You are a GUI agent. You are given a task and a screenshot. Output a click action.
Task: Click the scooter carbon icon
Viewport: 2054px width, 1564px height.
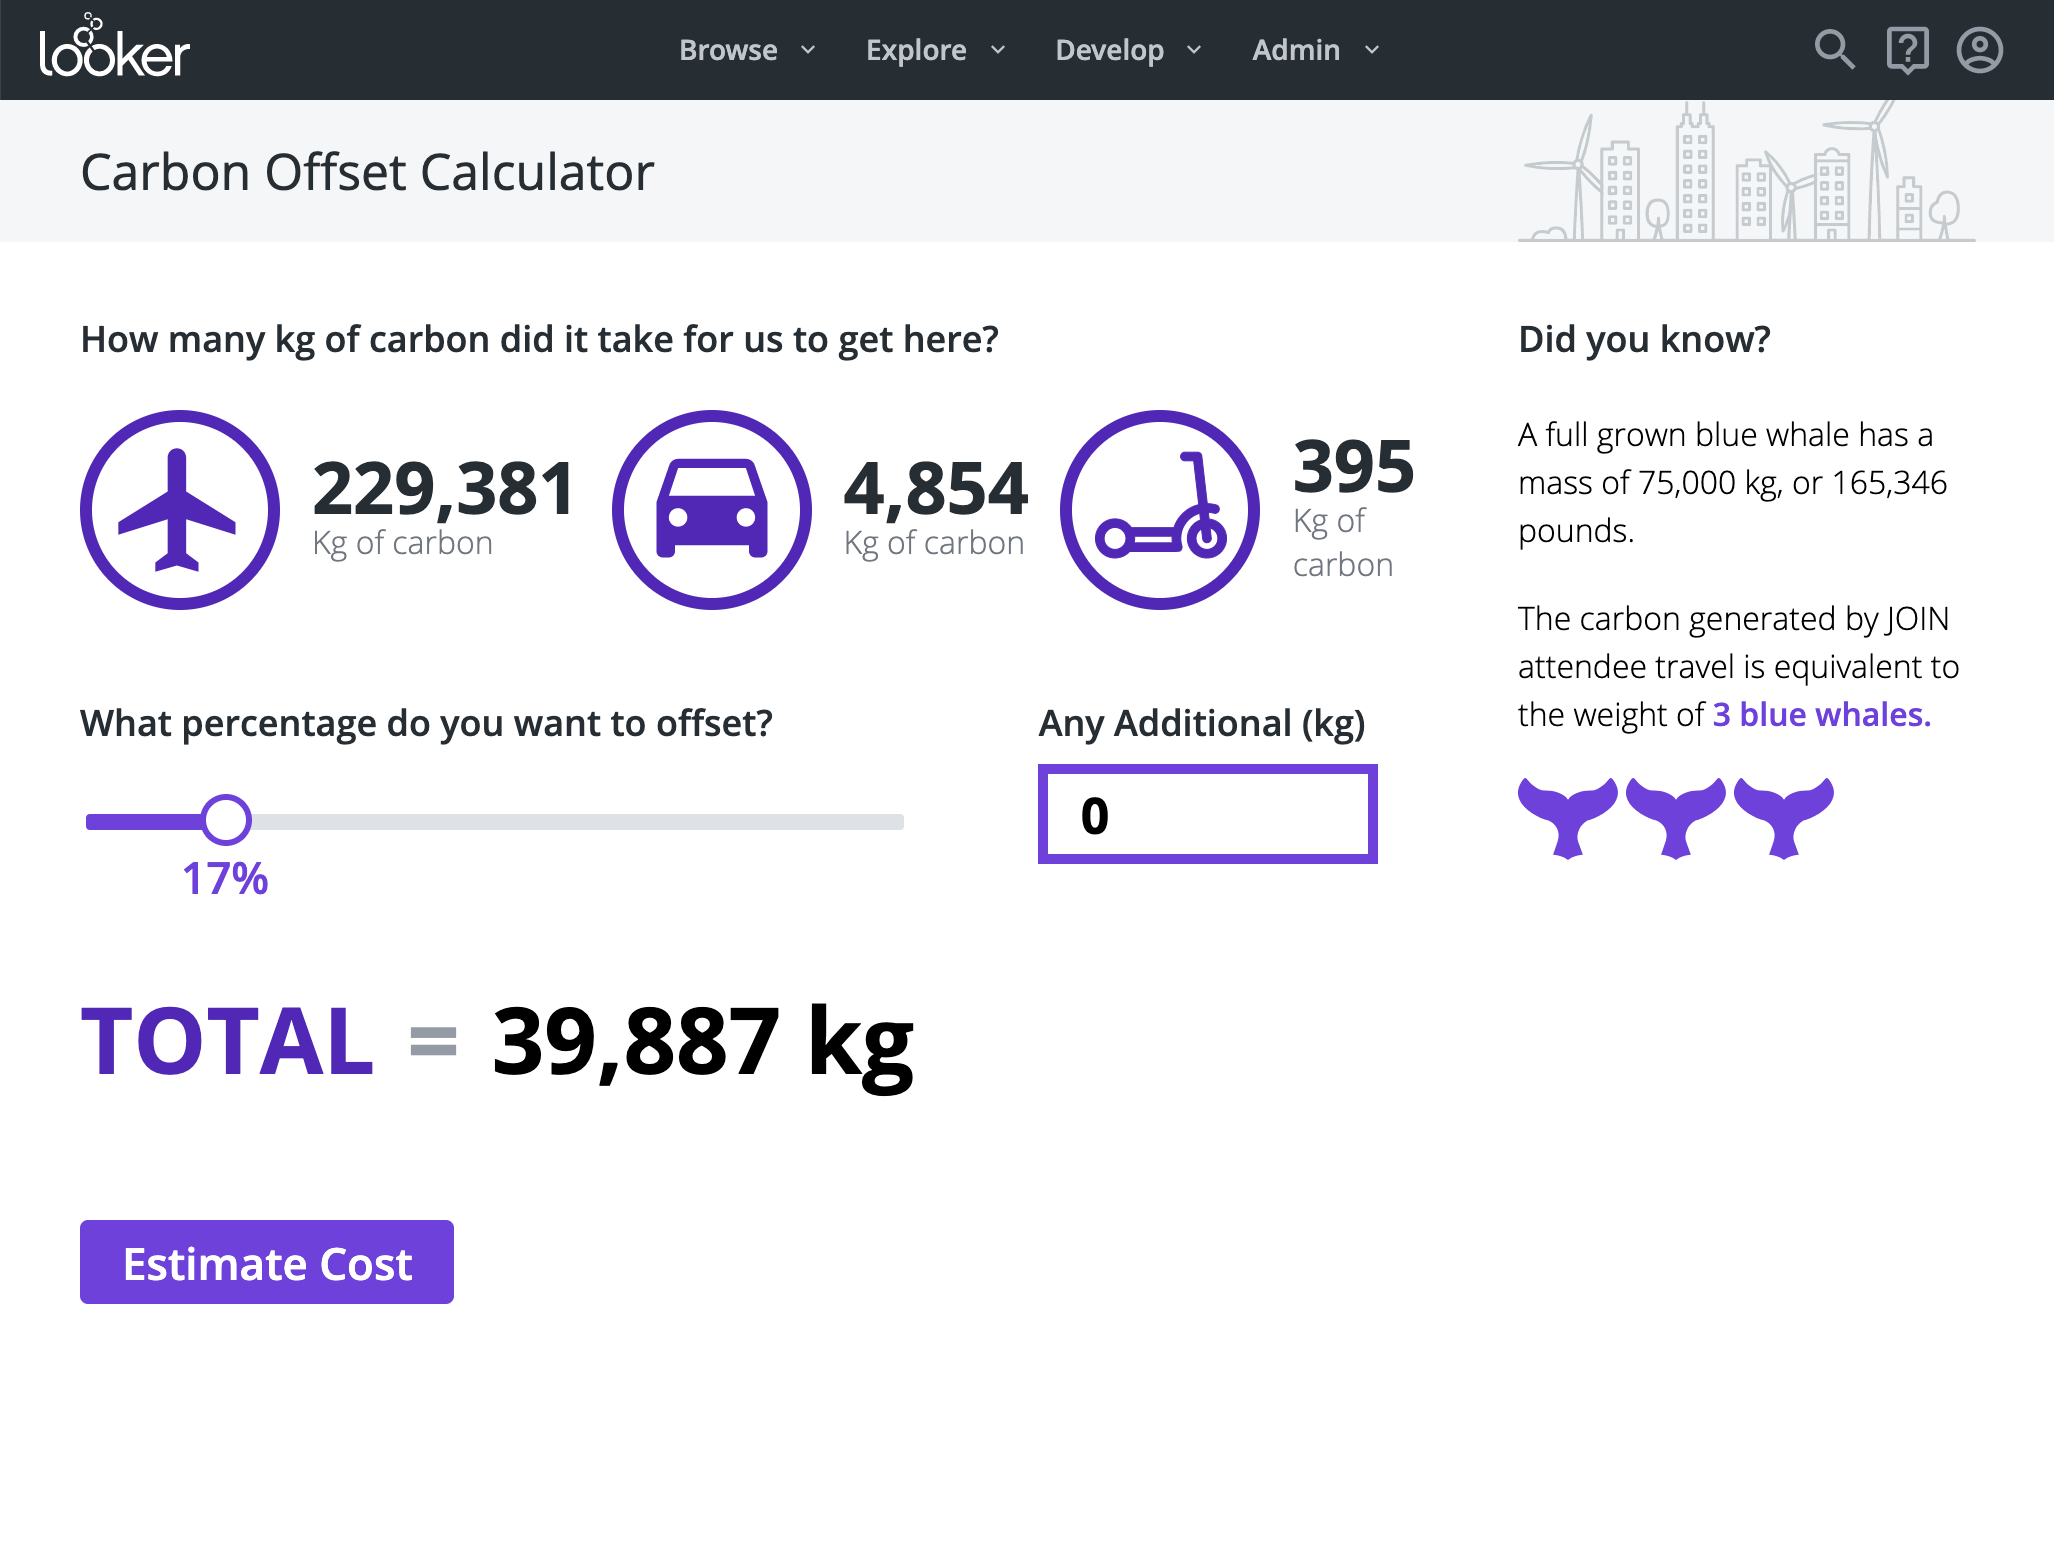point(1159,509)
